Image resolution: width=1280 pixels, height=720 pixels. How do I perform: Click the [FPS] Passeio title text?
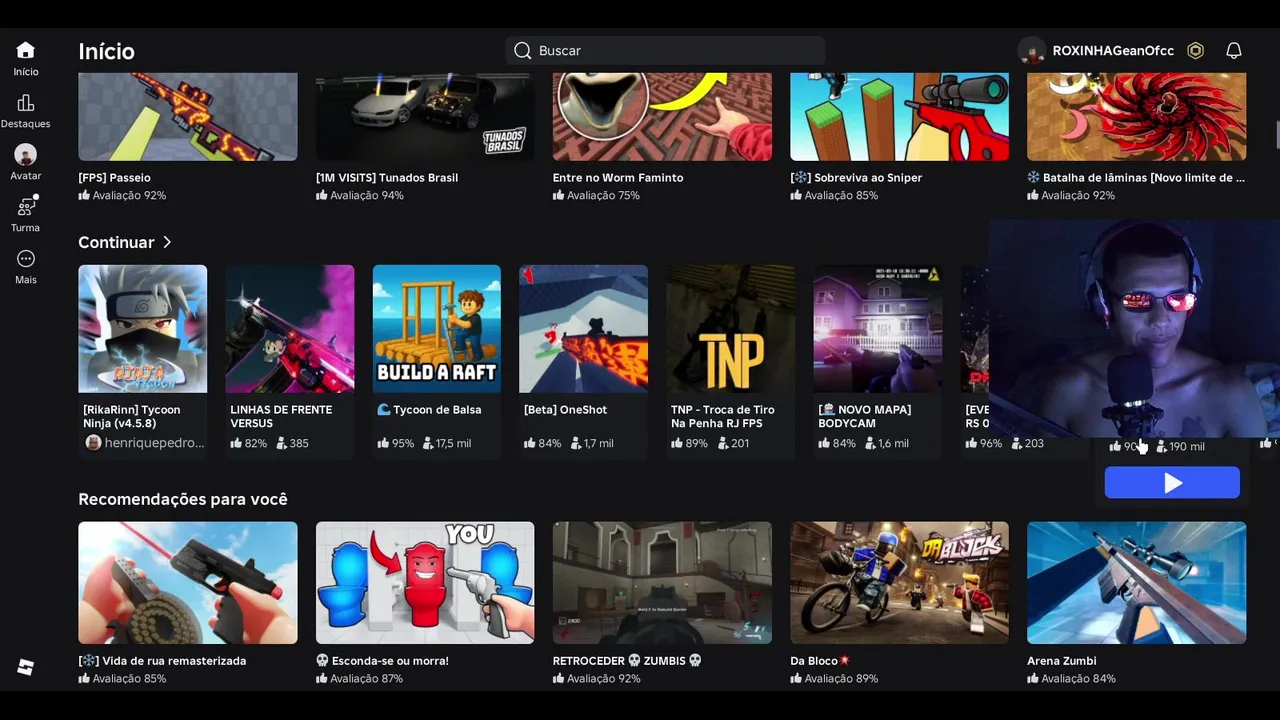click(114, 178)
